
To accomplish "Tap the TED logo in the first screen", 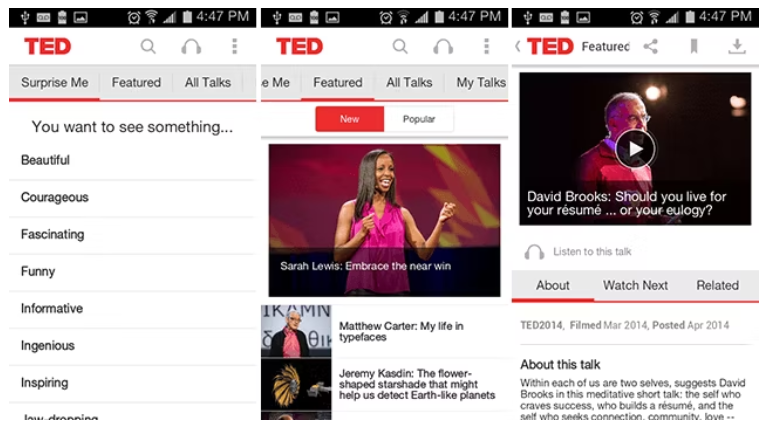I will pos(48,47).
